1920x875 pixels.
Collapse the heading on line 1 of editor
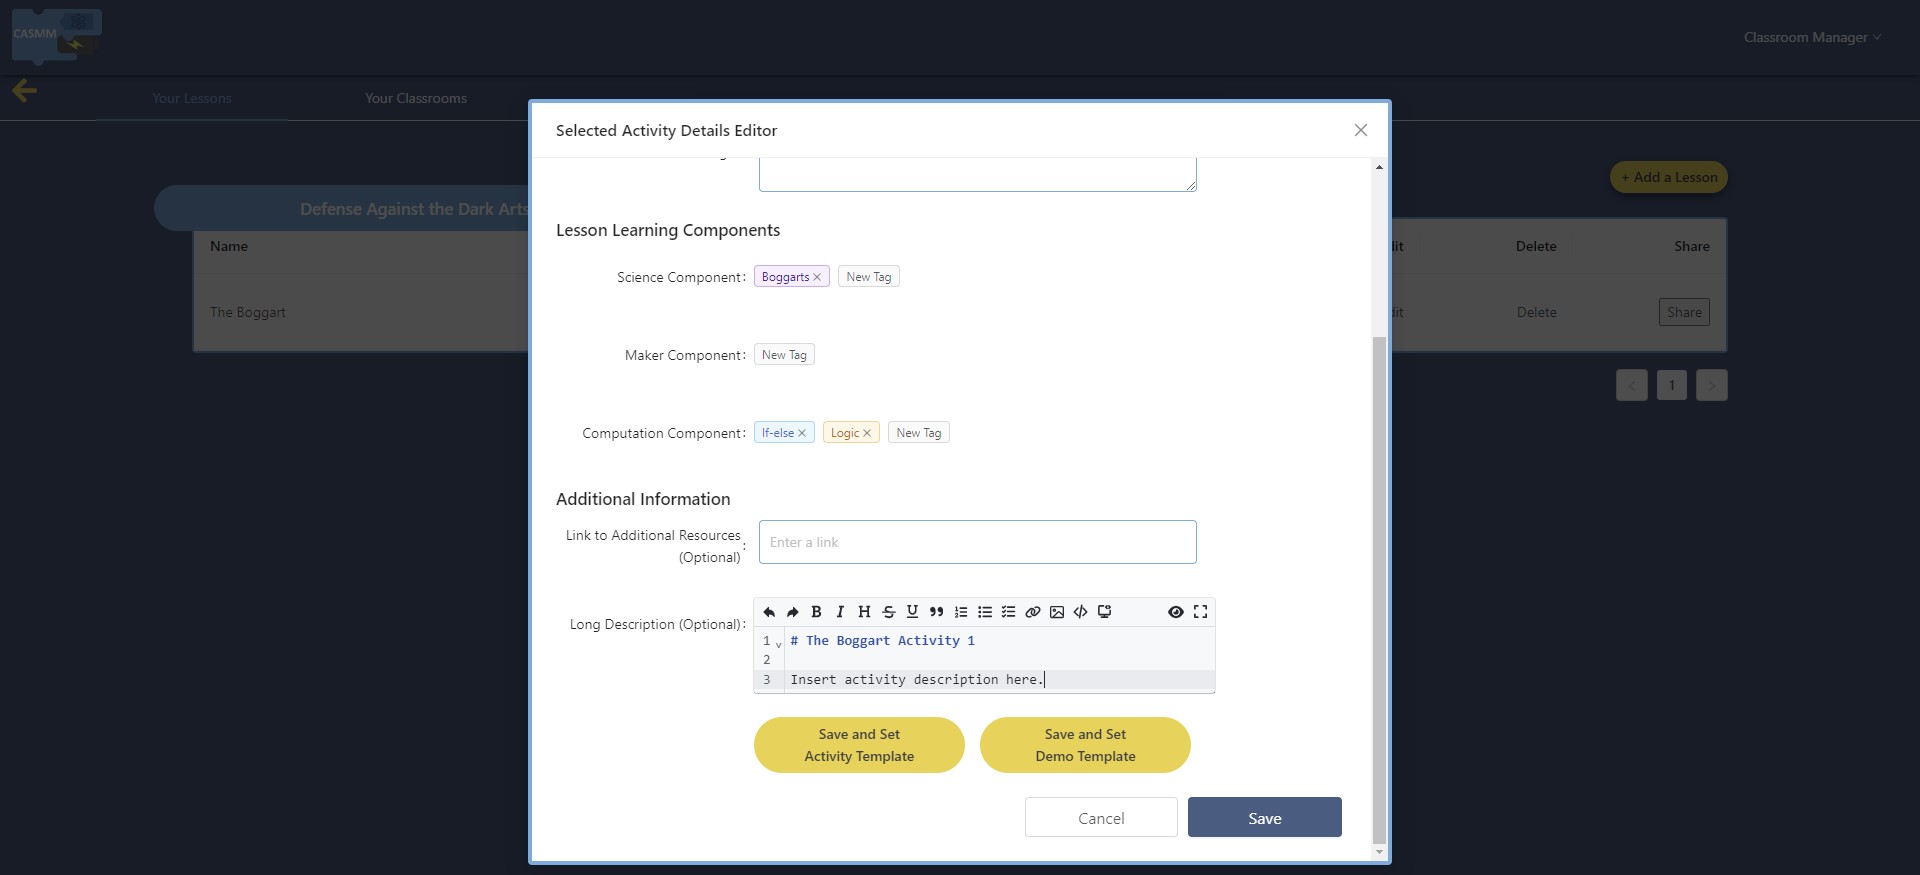(x=779, y=643)
